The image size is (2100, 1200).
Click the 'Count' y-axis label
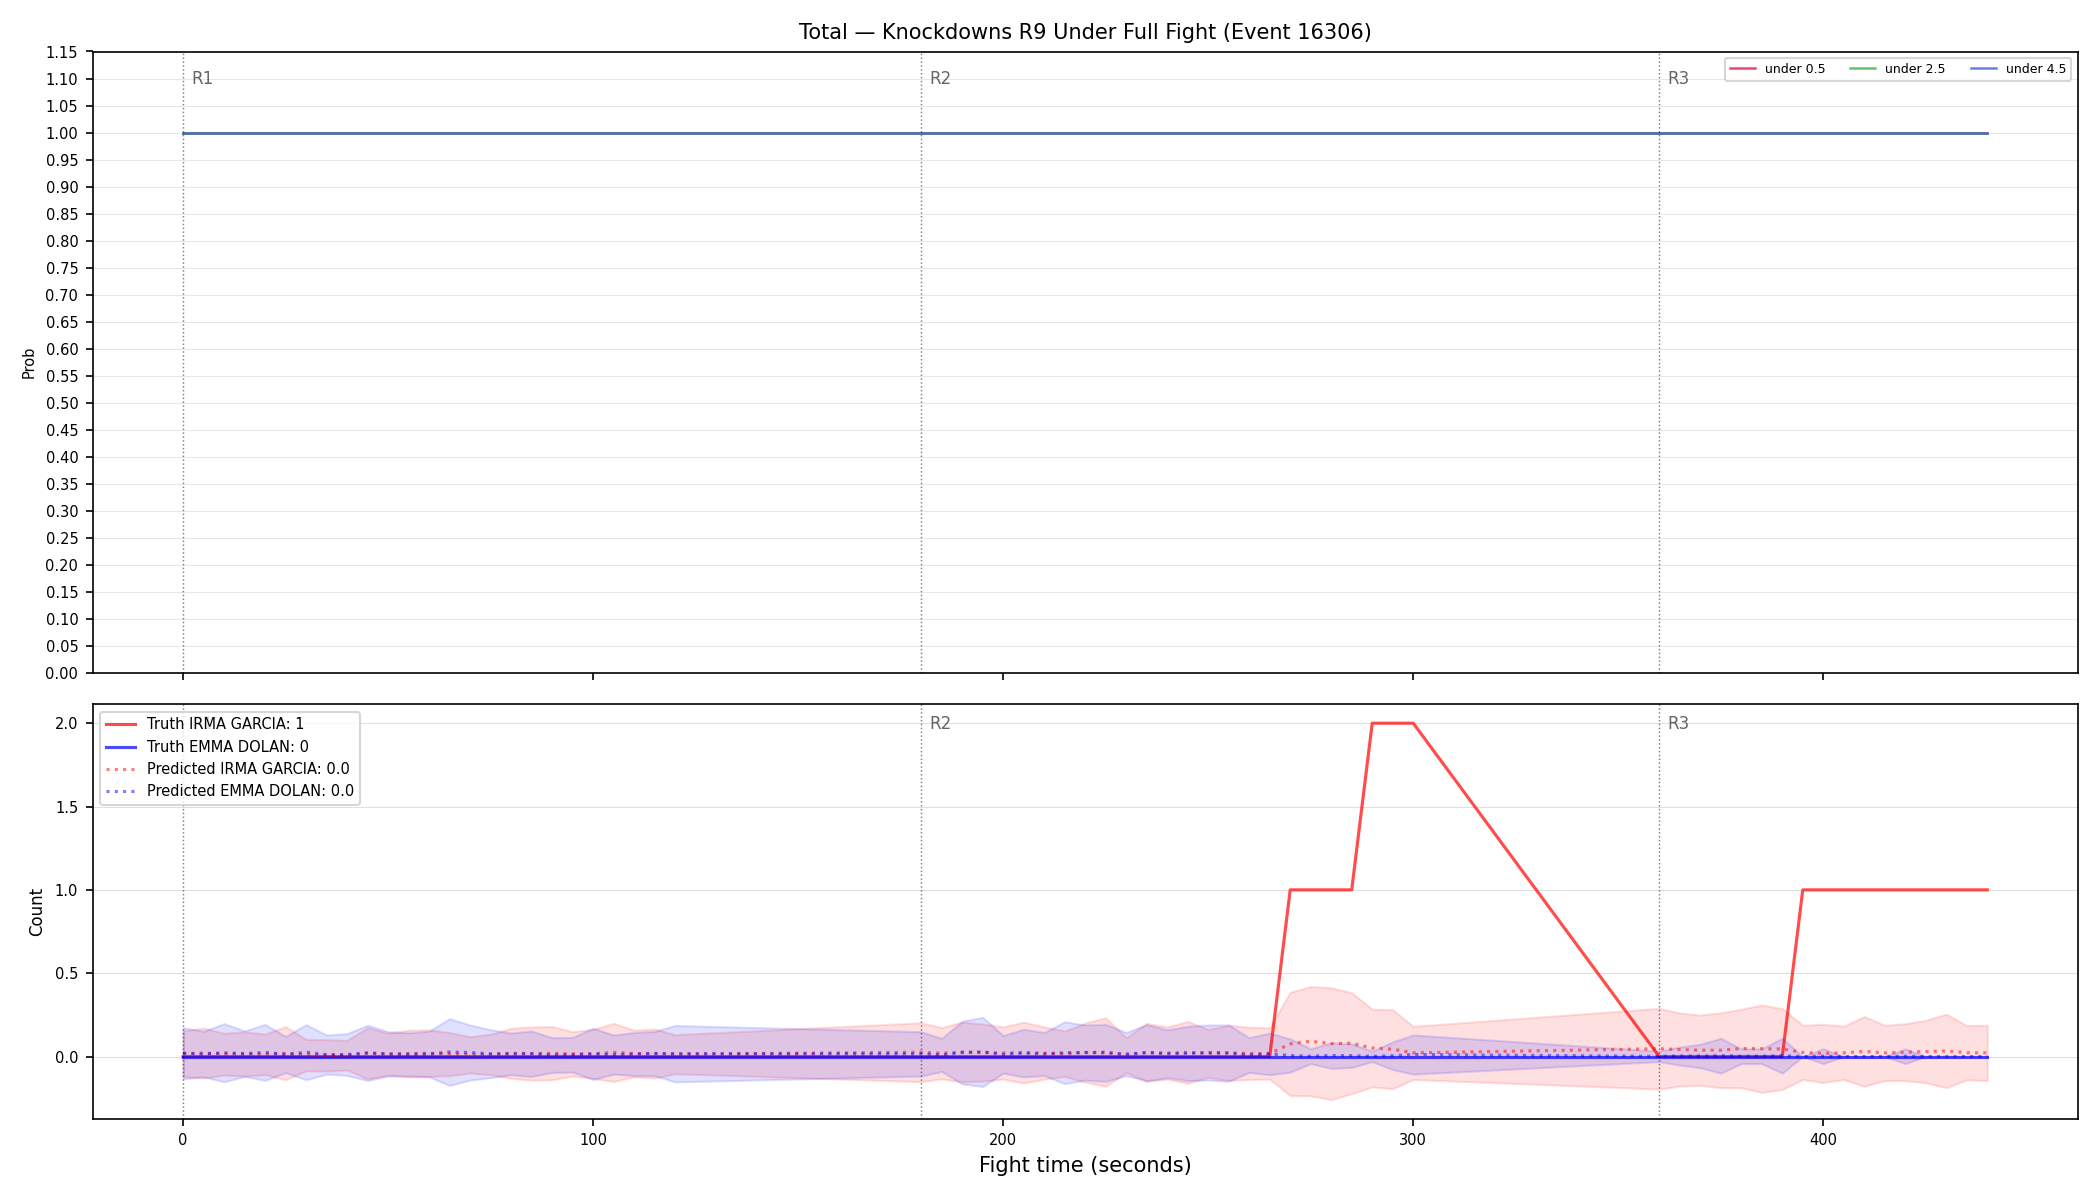pyautogui.click(x=36, y=912)
